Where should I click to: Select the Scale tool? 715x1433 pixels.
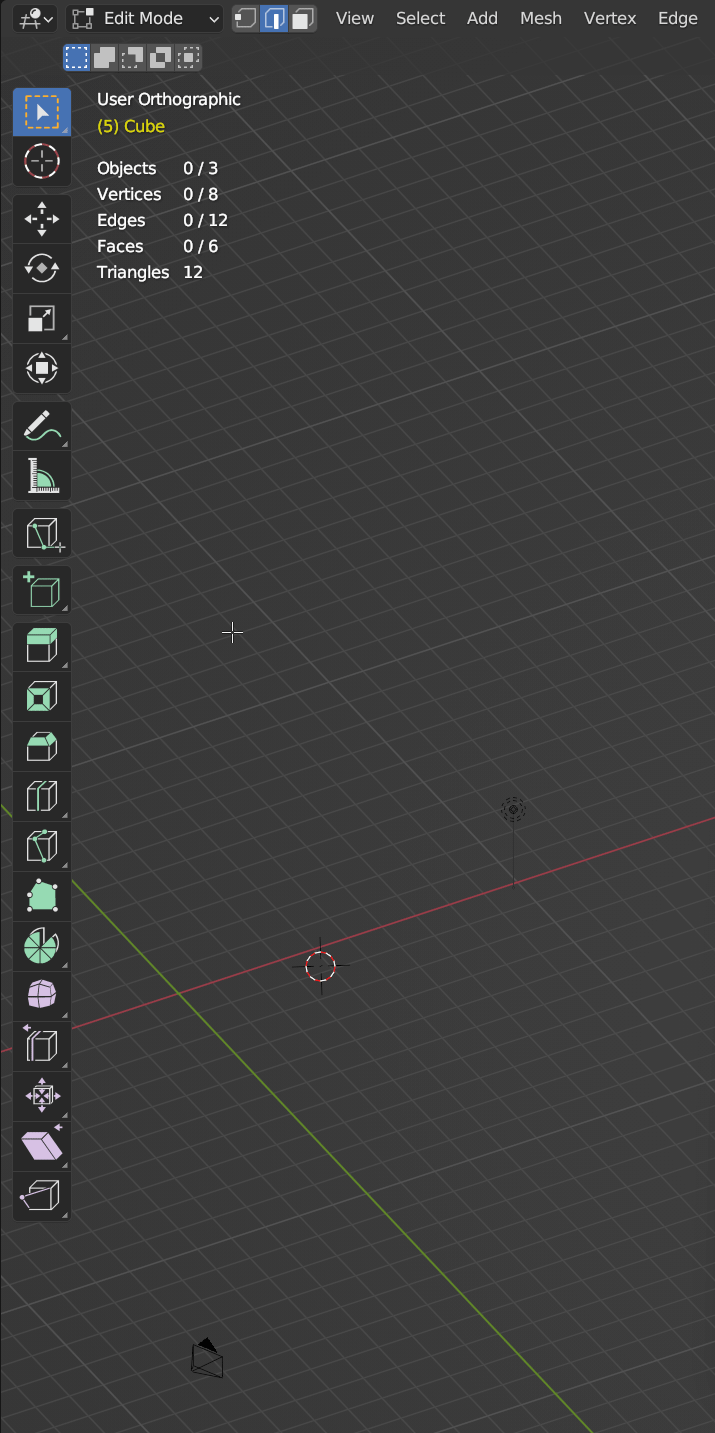(42, 318)
